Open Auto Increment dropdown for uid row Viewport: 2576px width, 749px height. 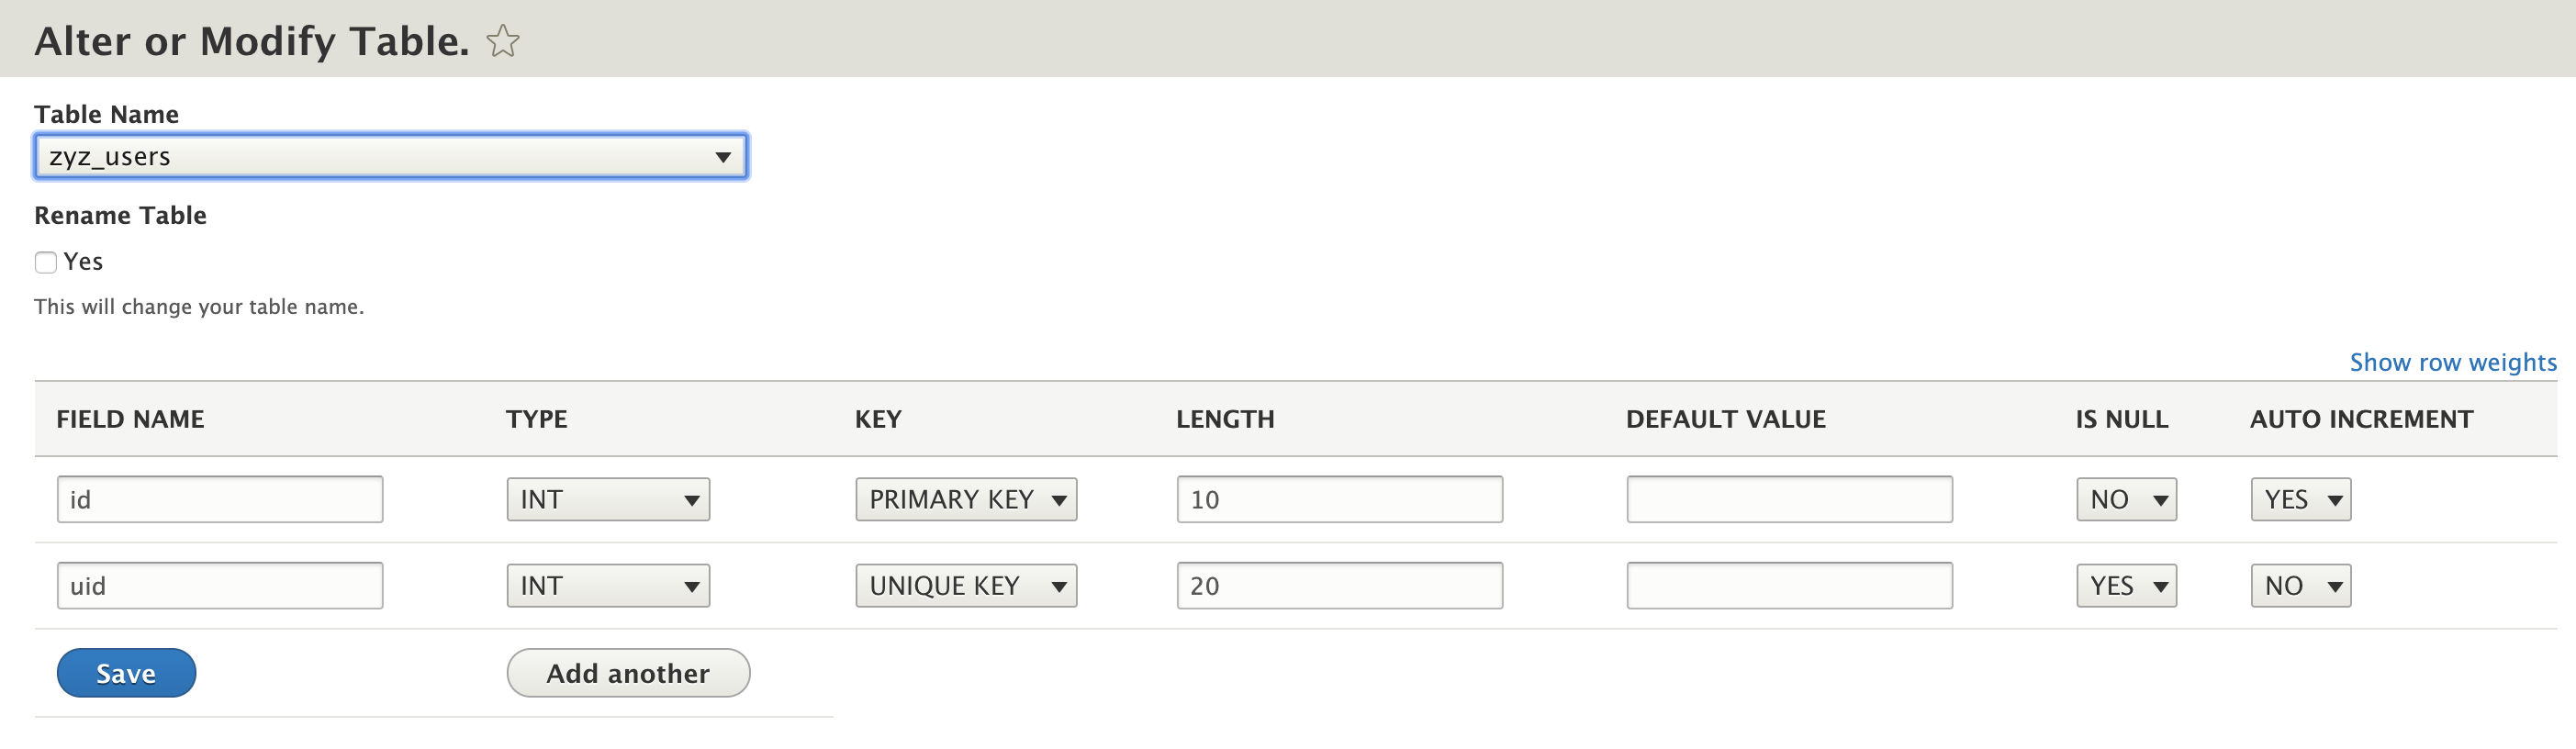tap(2300, 585)
